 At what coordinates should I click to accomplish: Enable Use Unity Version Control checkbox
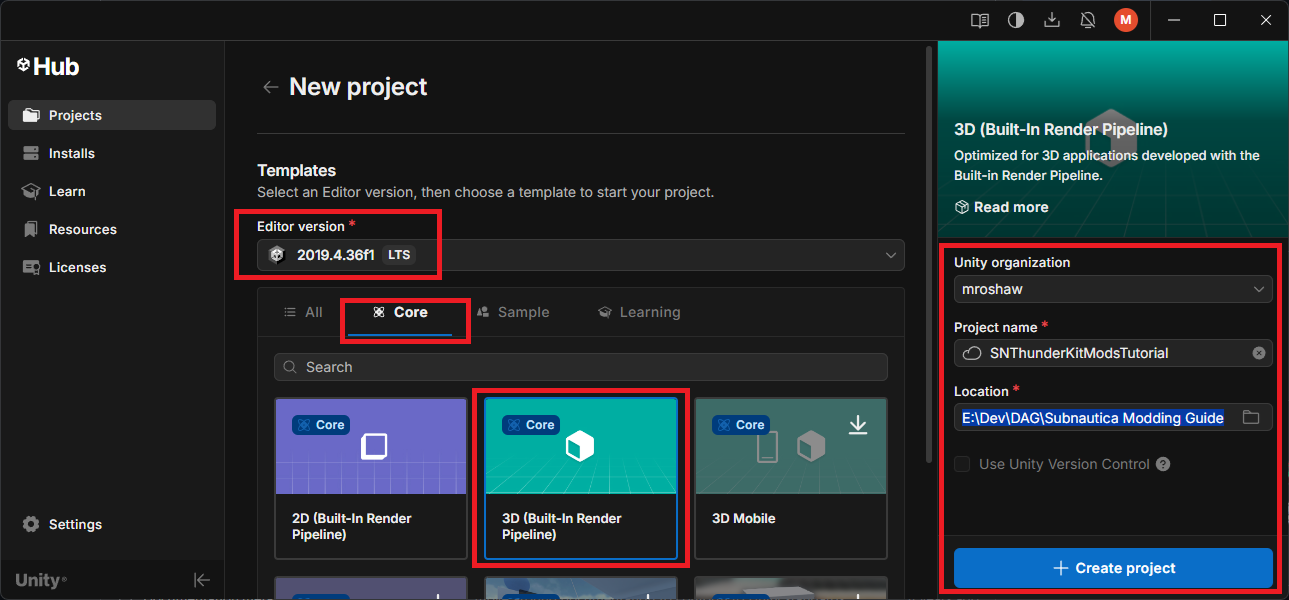962,464
